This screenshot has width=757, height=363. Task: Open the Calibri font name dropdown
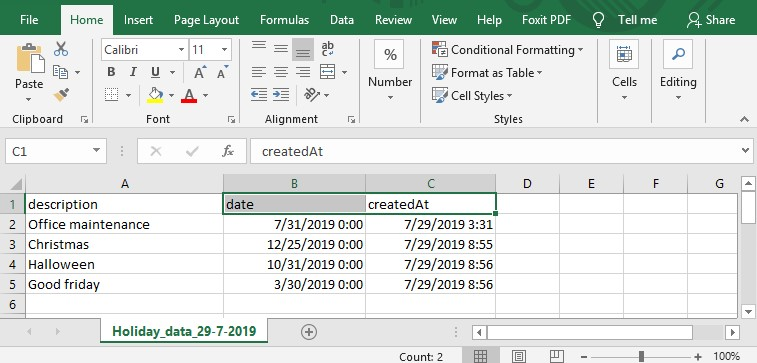coord(182,50)
